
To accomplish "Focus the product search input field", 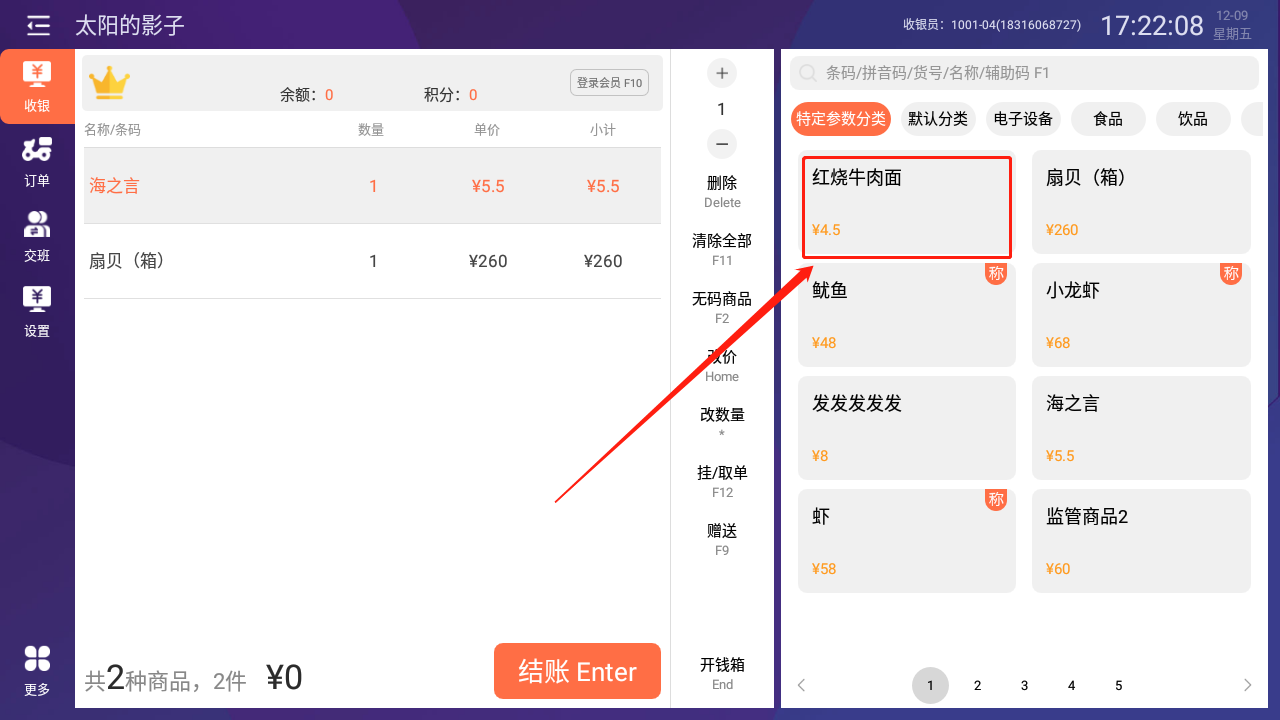I will click(x=1024, y=73).
